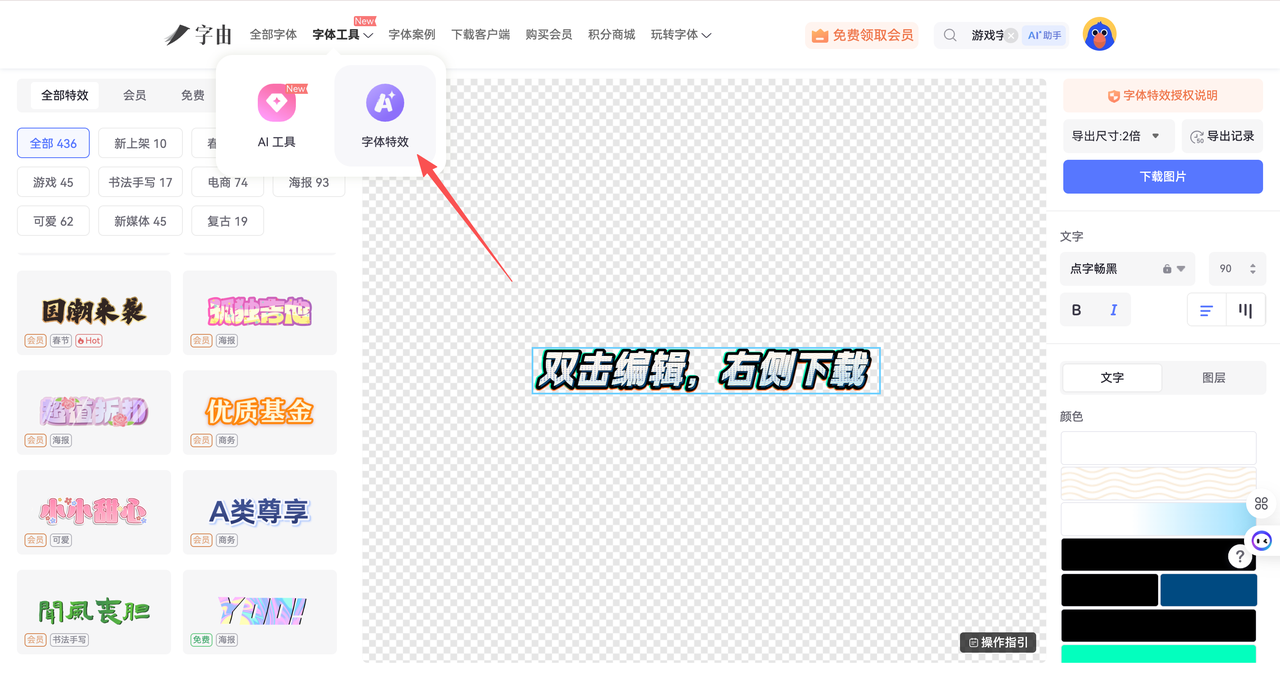Switch to vertical text layout
The image size is (1280, 700).
1245,310
